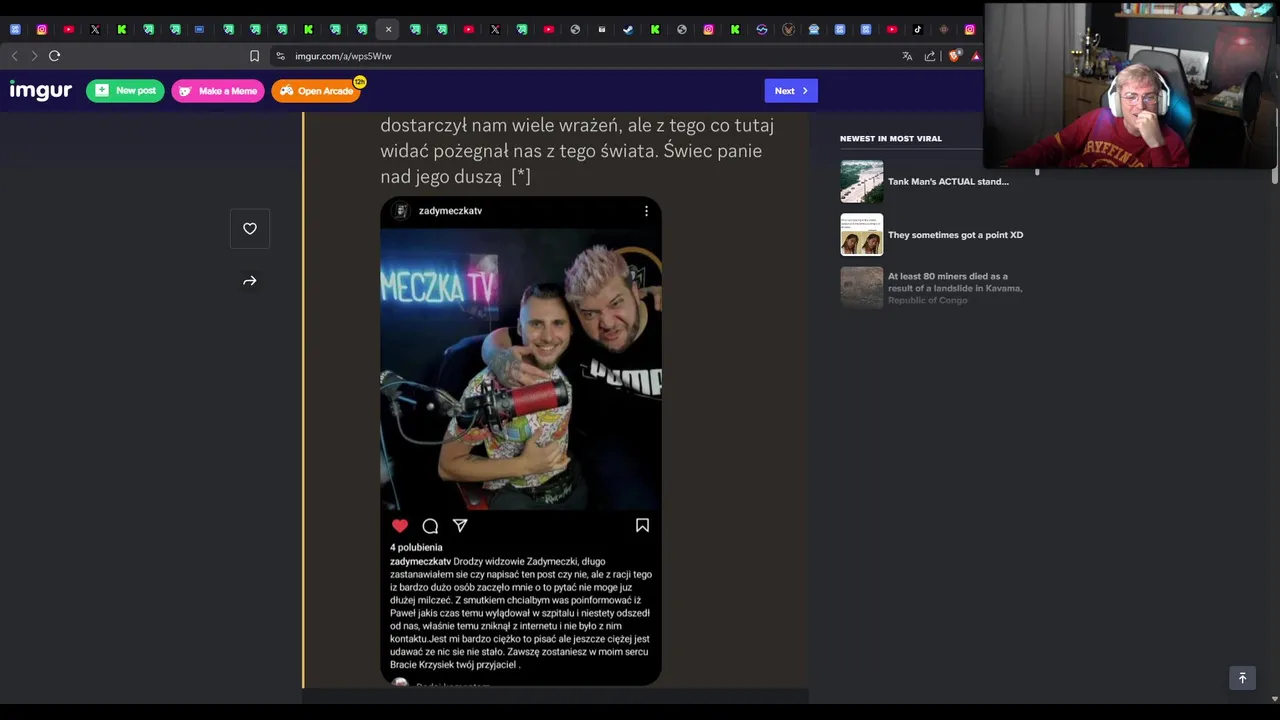Switch to the TikTok tab
1280x720 pixels.
[x=918, y=29]
